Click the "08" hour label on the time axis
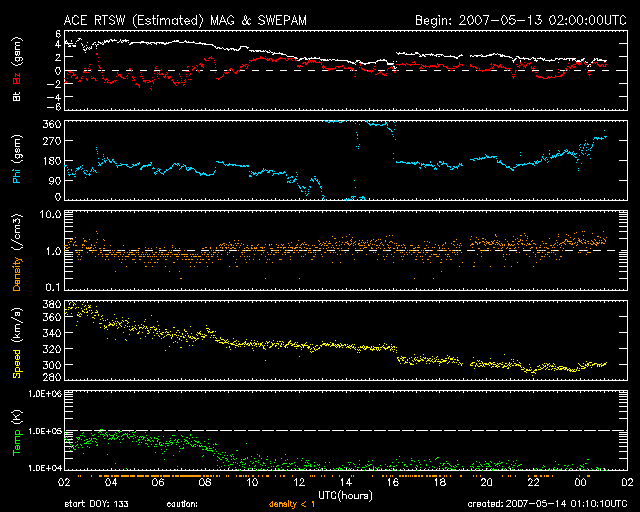The image size is (640, 512). (205, 482)
